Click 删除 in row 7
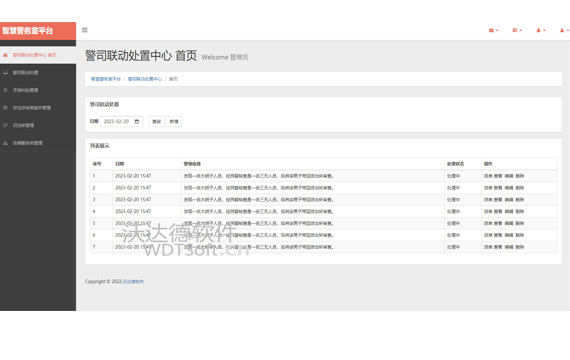The height and width of the screenshot is (360, 570). coord(519,247)
